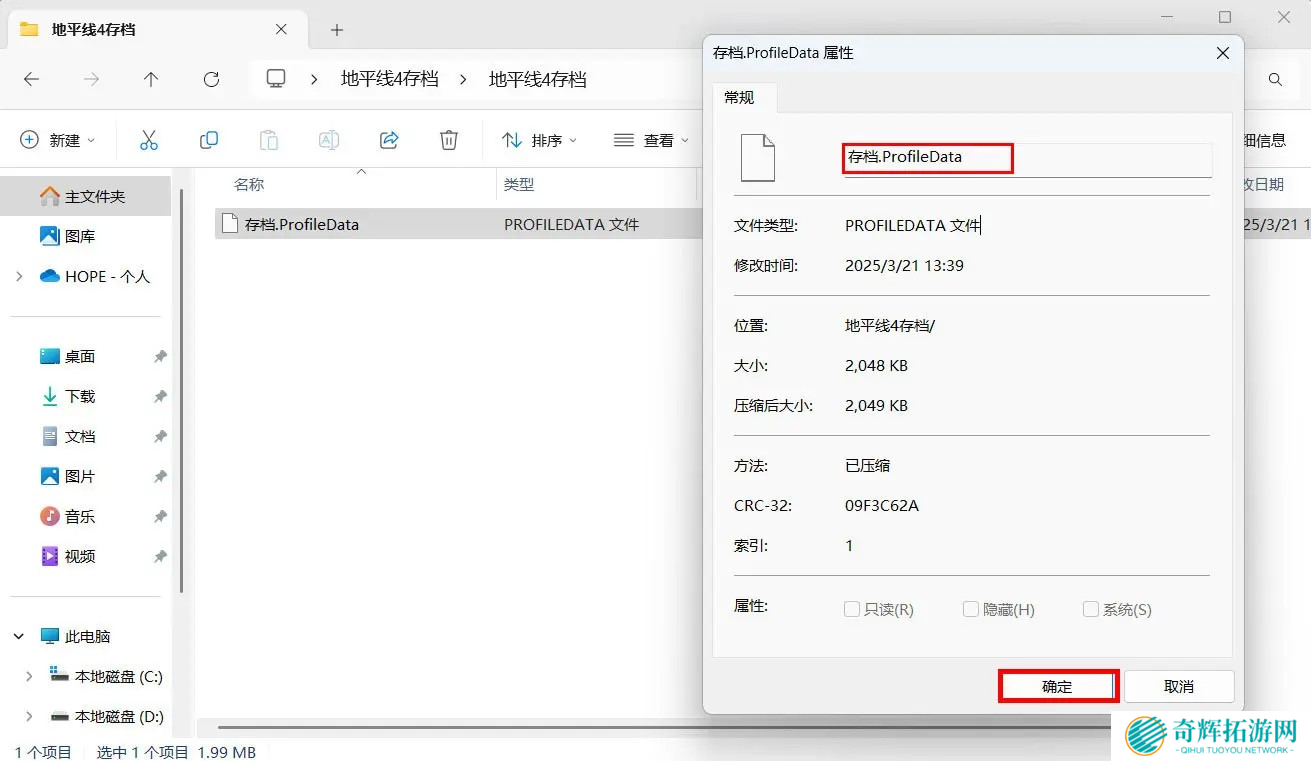This screenshot has width=1311, height=761.
Task: Open the 新建 menu
Action: coord(58,140)
